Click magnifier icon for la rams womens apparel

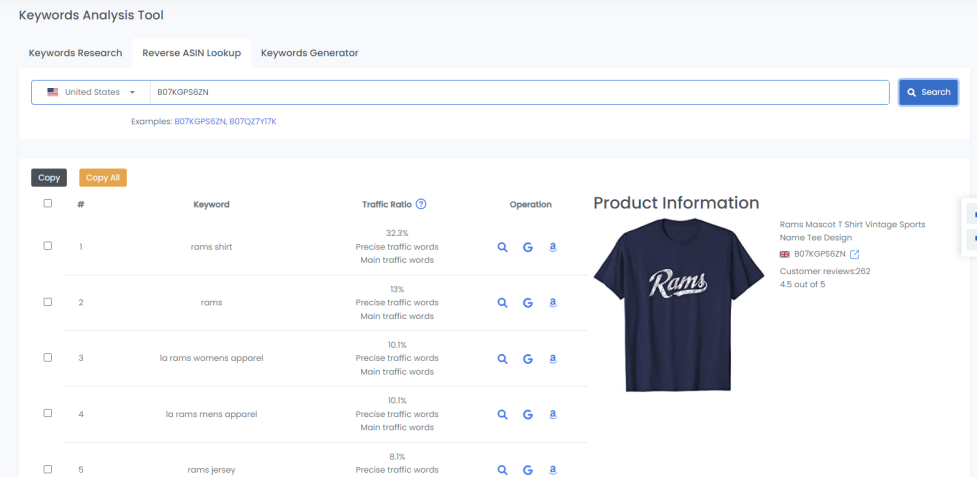(x=502, y=359)
